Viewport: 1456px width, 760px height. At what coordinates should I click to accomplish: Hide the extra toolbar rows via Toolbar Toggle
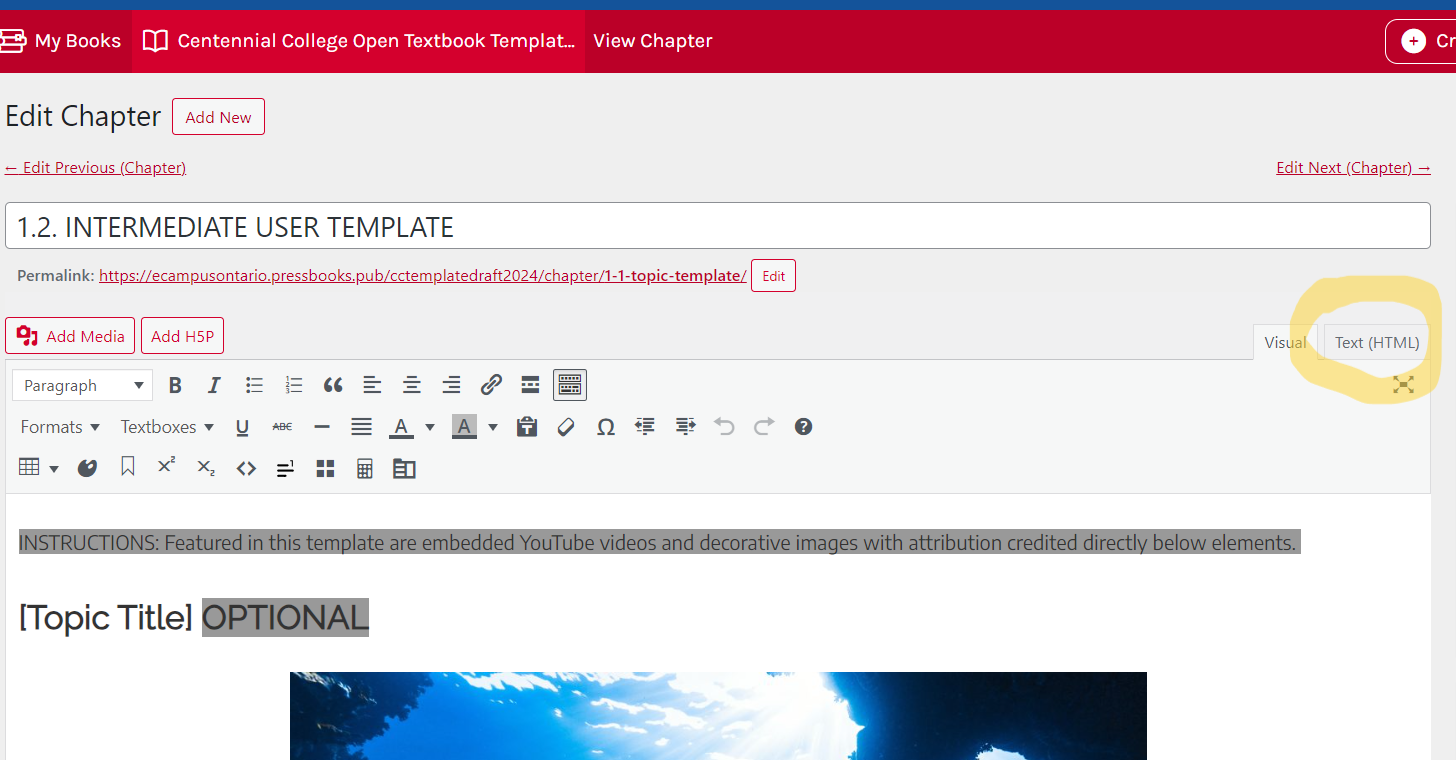point(570,385)
